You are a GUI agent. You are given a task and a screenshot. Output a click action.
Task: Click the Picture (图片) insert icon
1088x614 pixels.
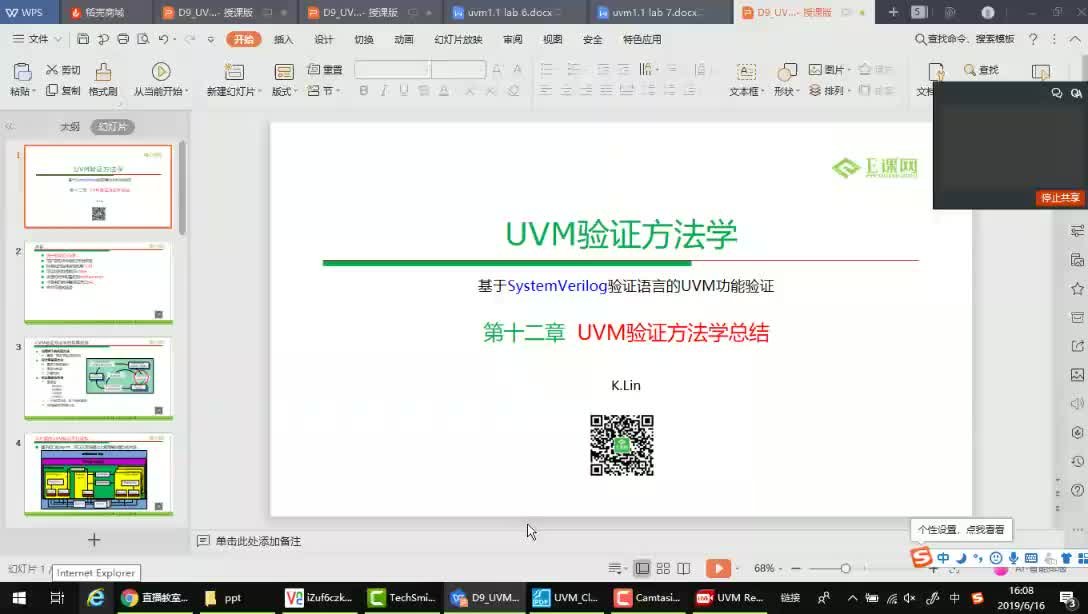coord(815,69)
